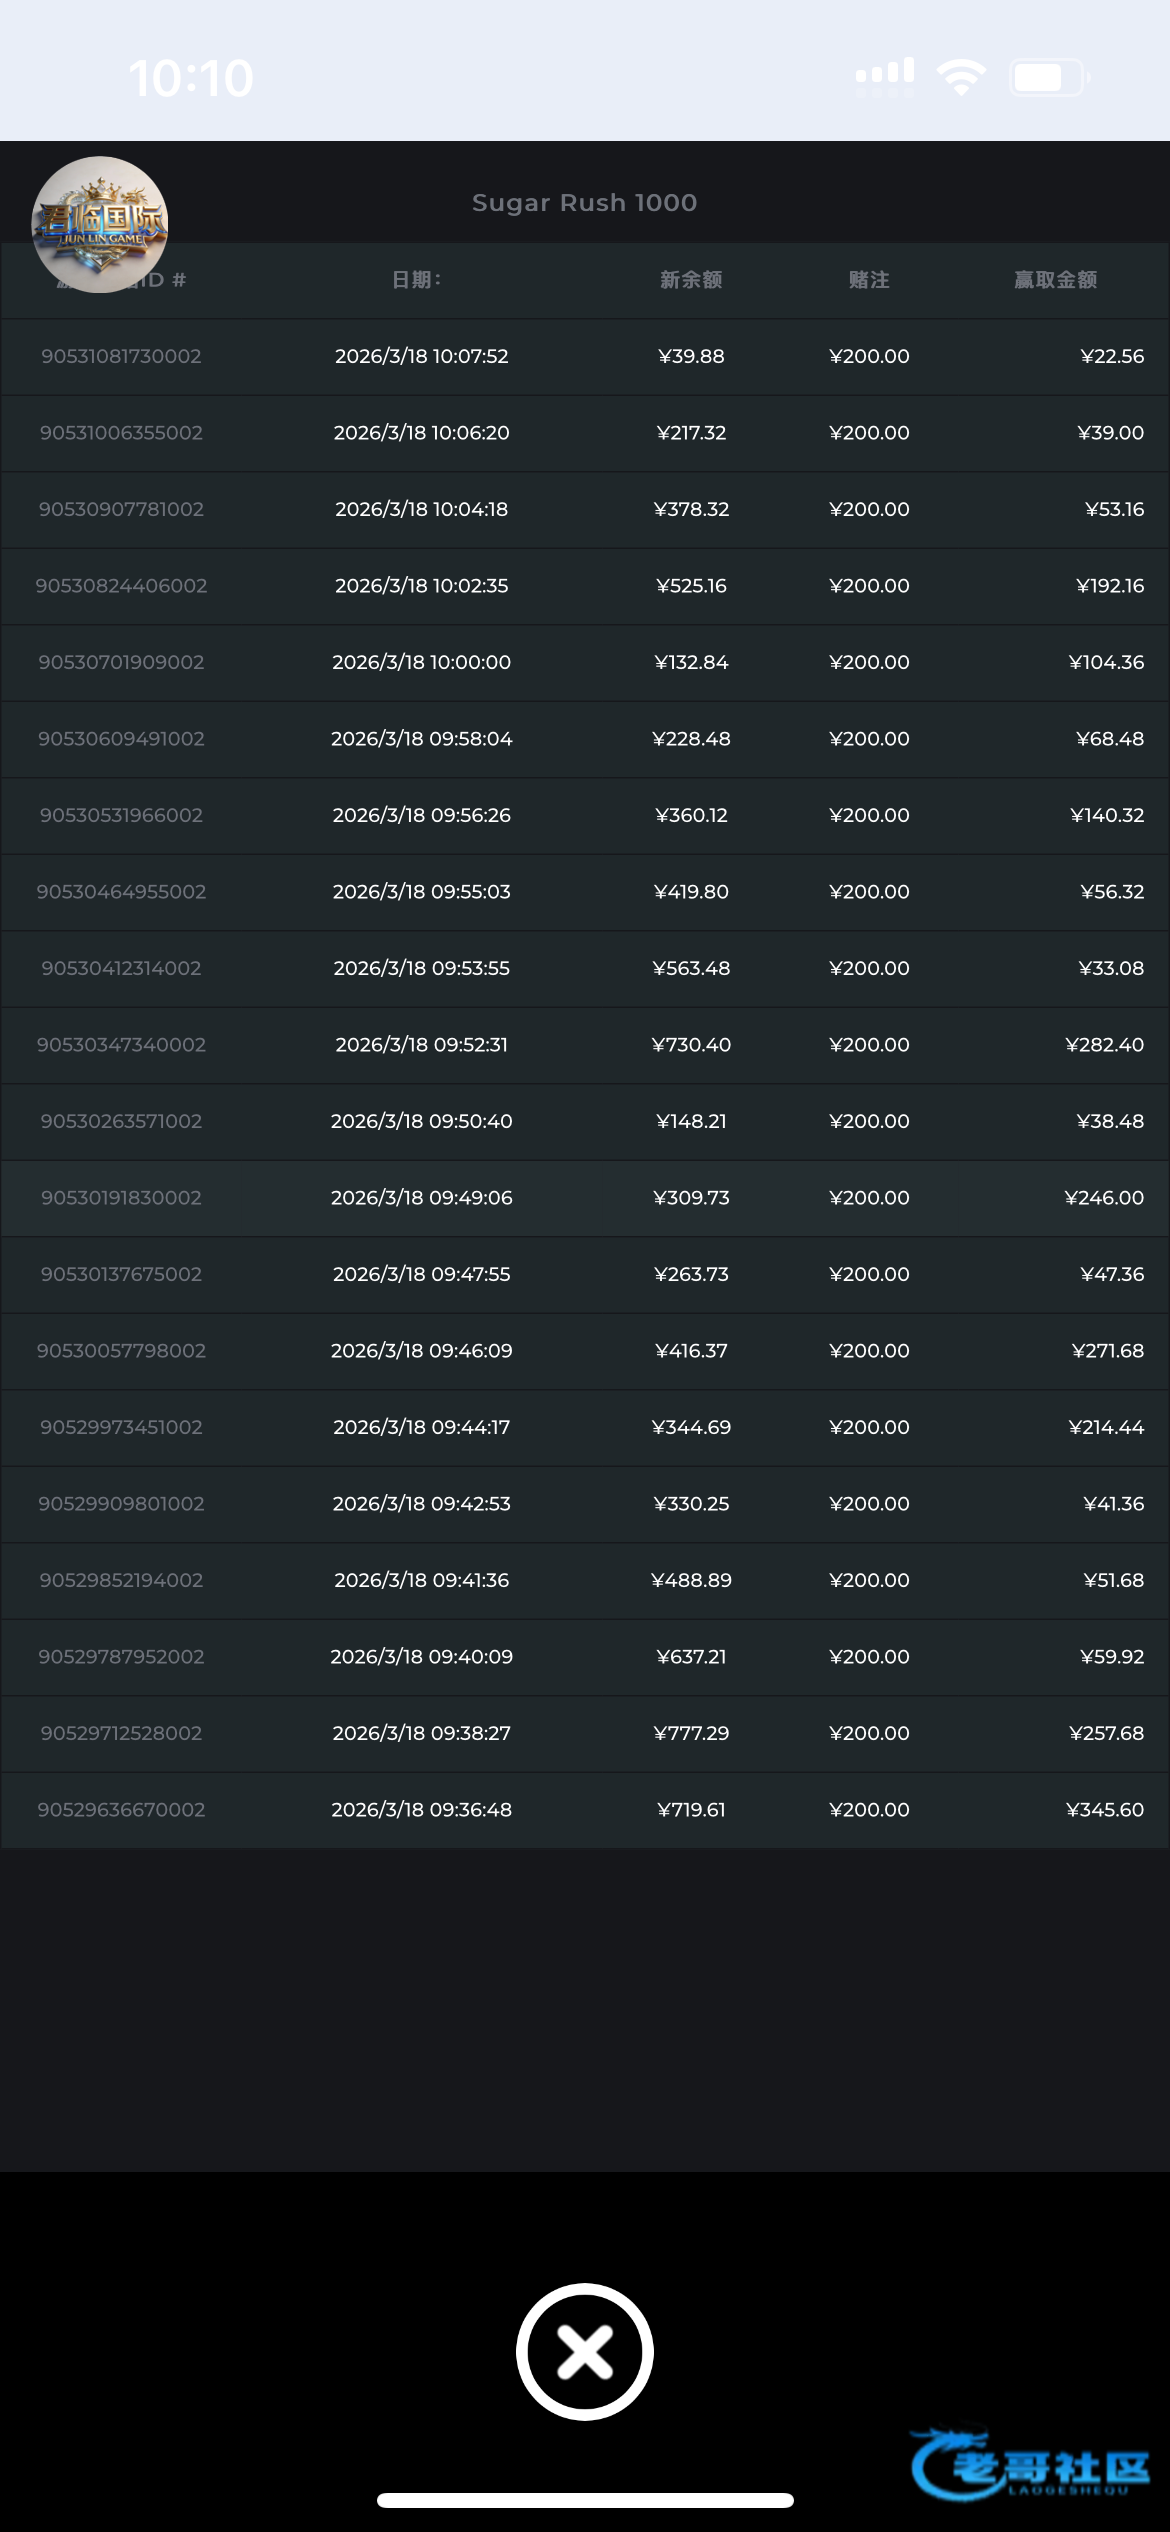
Task: Open round 90530347340002 details
Action: [x=121, y=1045]
